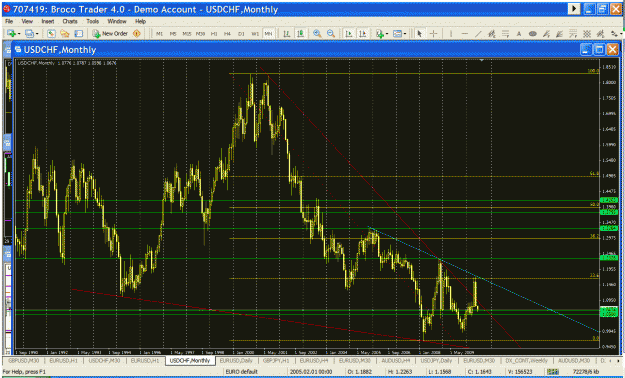Expand the Arrows dropdown at toolbar end
The height and width of the screenshot is (378, 625).
pyautogui.click(x=621, y=34)
